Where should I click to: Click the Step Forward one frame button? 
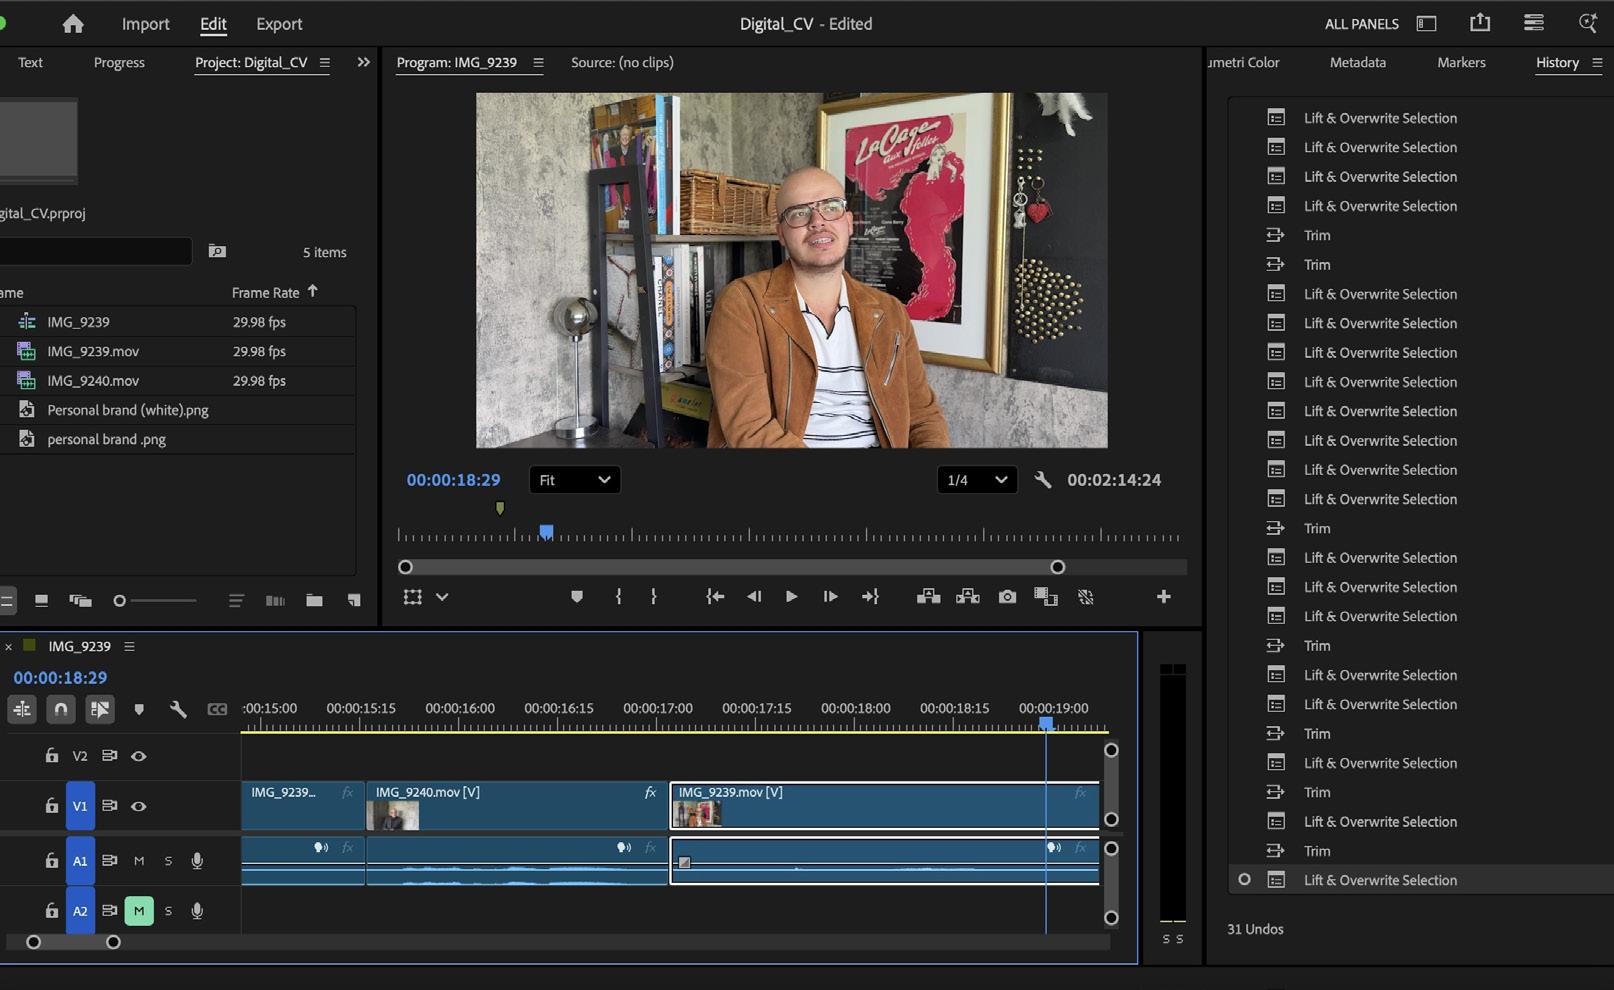click(830, 597)
